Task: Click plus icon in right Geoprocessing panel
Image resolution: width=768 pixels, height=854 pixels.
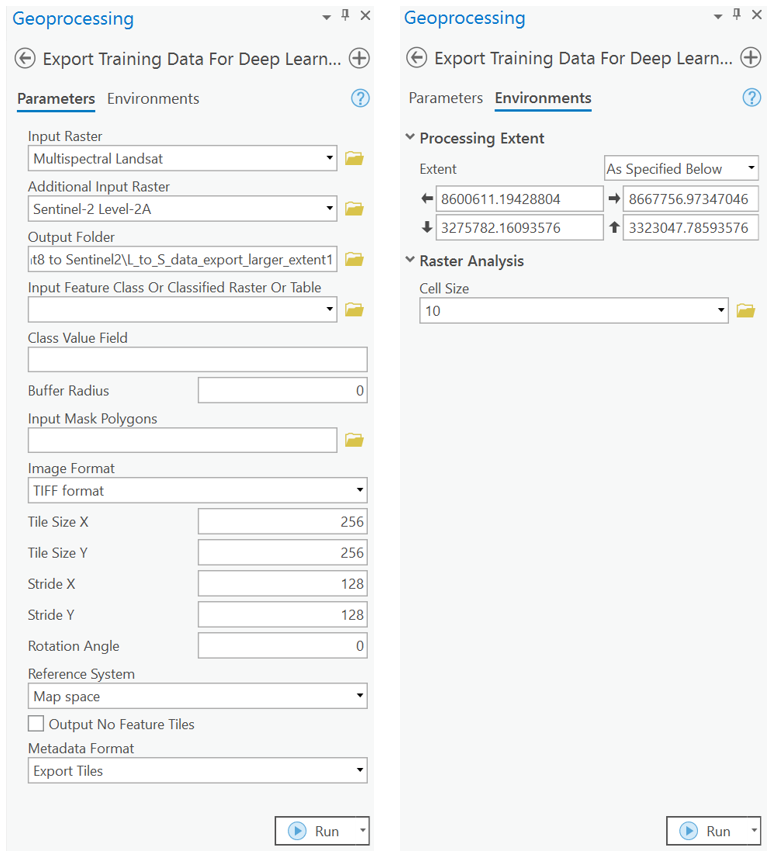Action: point(751,57)
